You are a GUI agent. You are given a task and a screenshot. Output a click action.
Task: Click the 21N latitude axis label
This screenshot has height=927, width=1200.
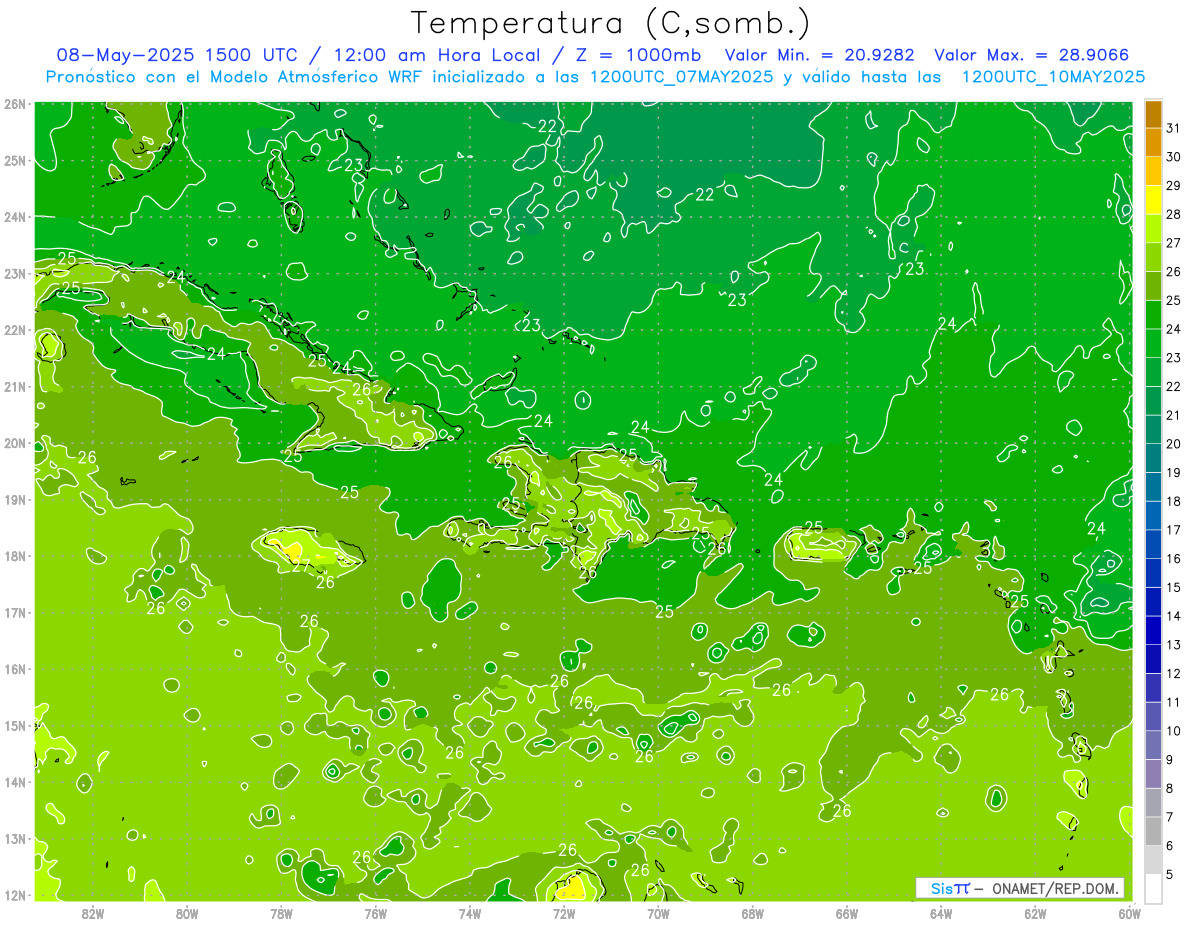[15, 387]
